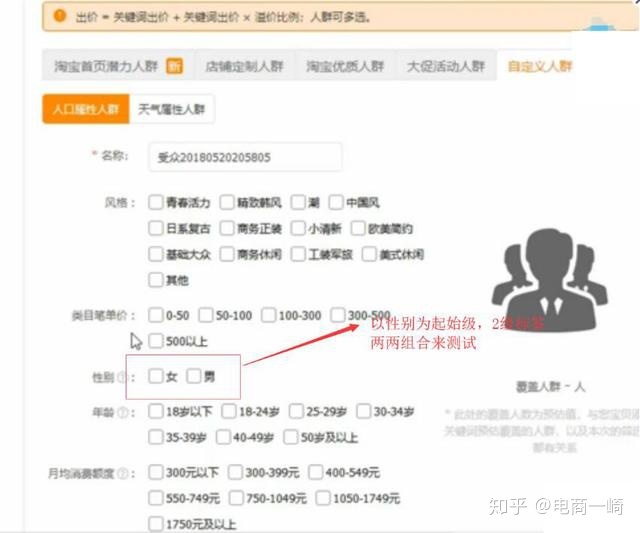The image size is (640, 533).
Task: Check the 300-500 price range checkbox
Action: click(x=338, y=315)
